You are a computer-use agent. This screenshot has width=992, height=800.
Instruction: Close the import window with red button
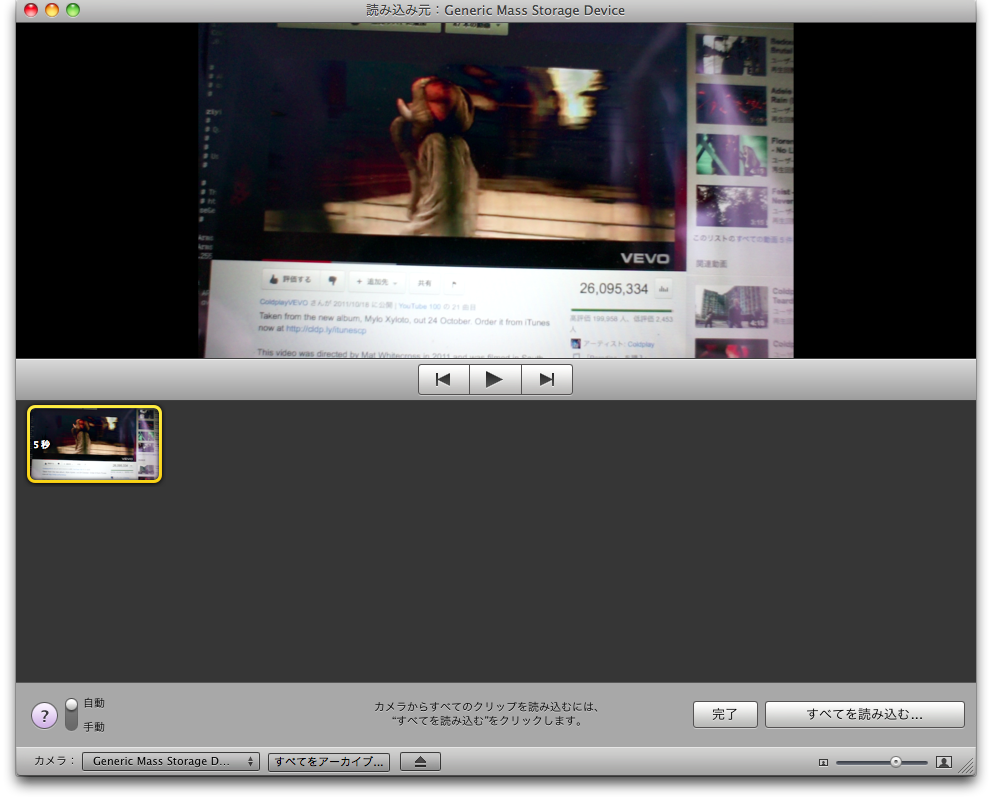[x=30, y=11]
